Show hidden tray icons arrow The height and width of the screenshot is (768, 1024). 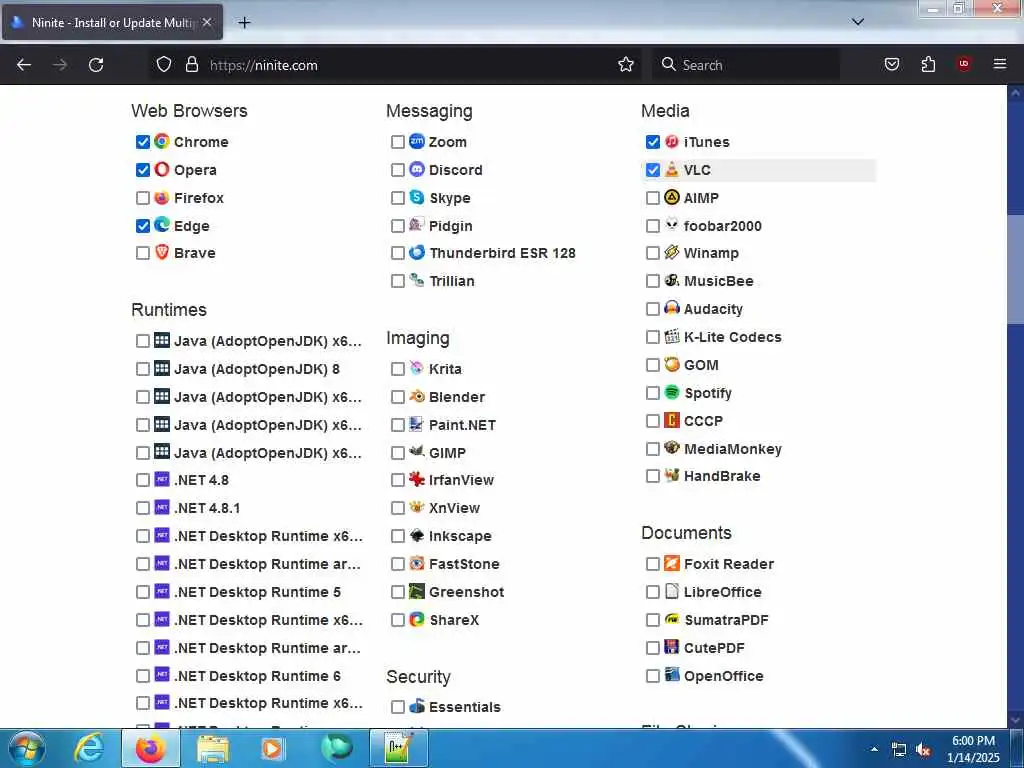tap(874, 749)
